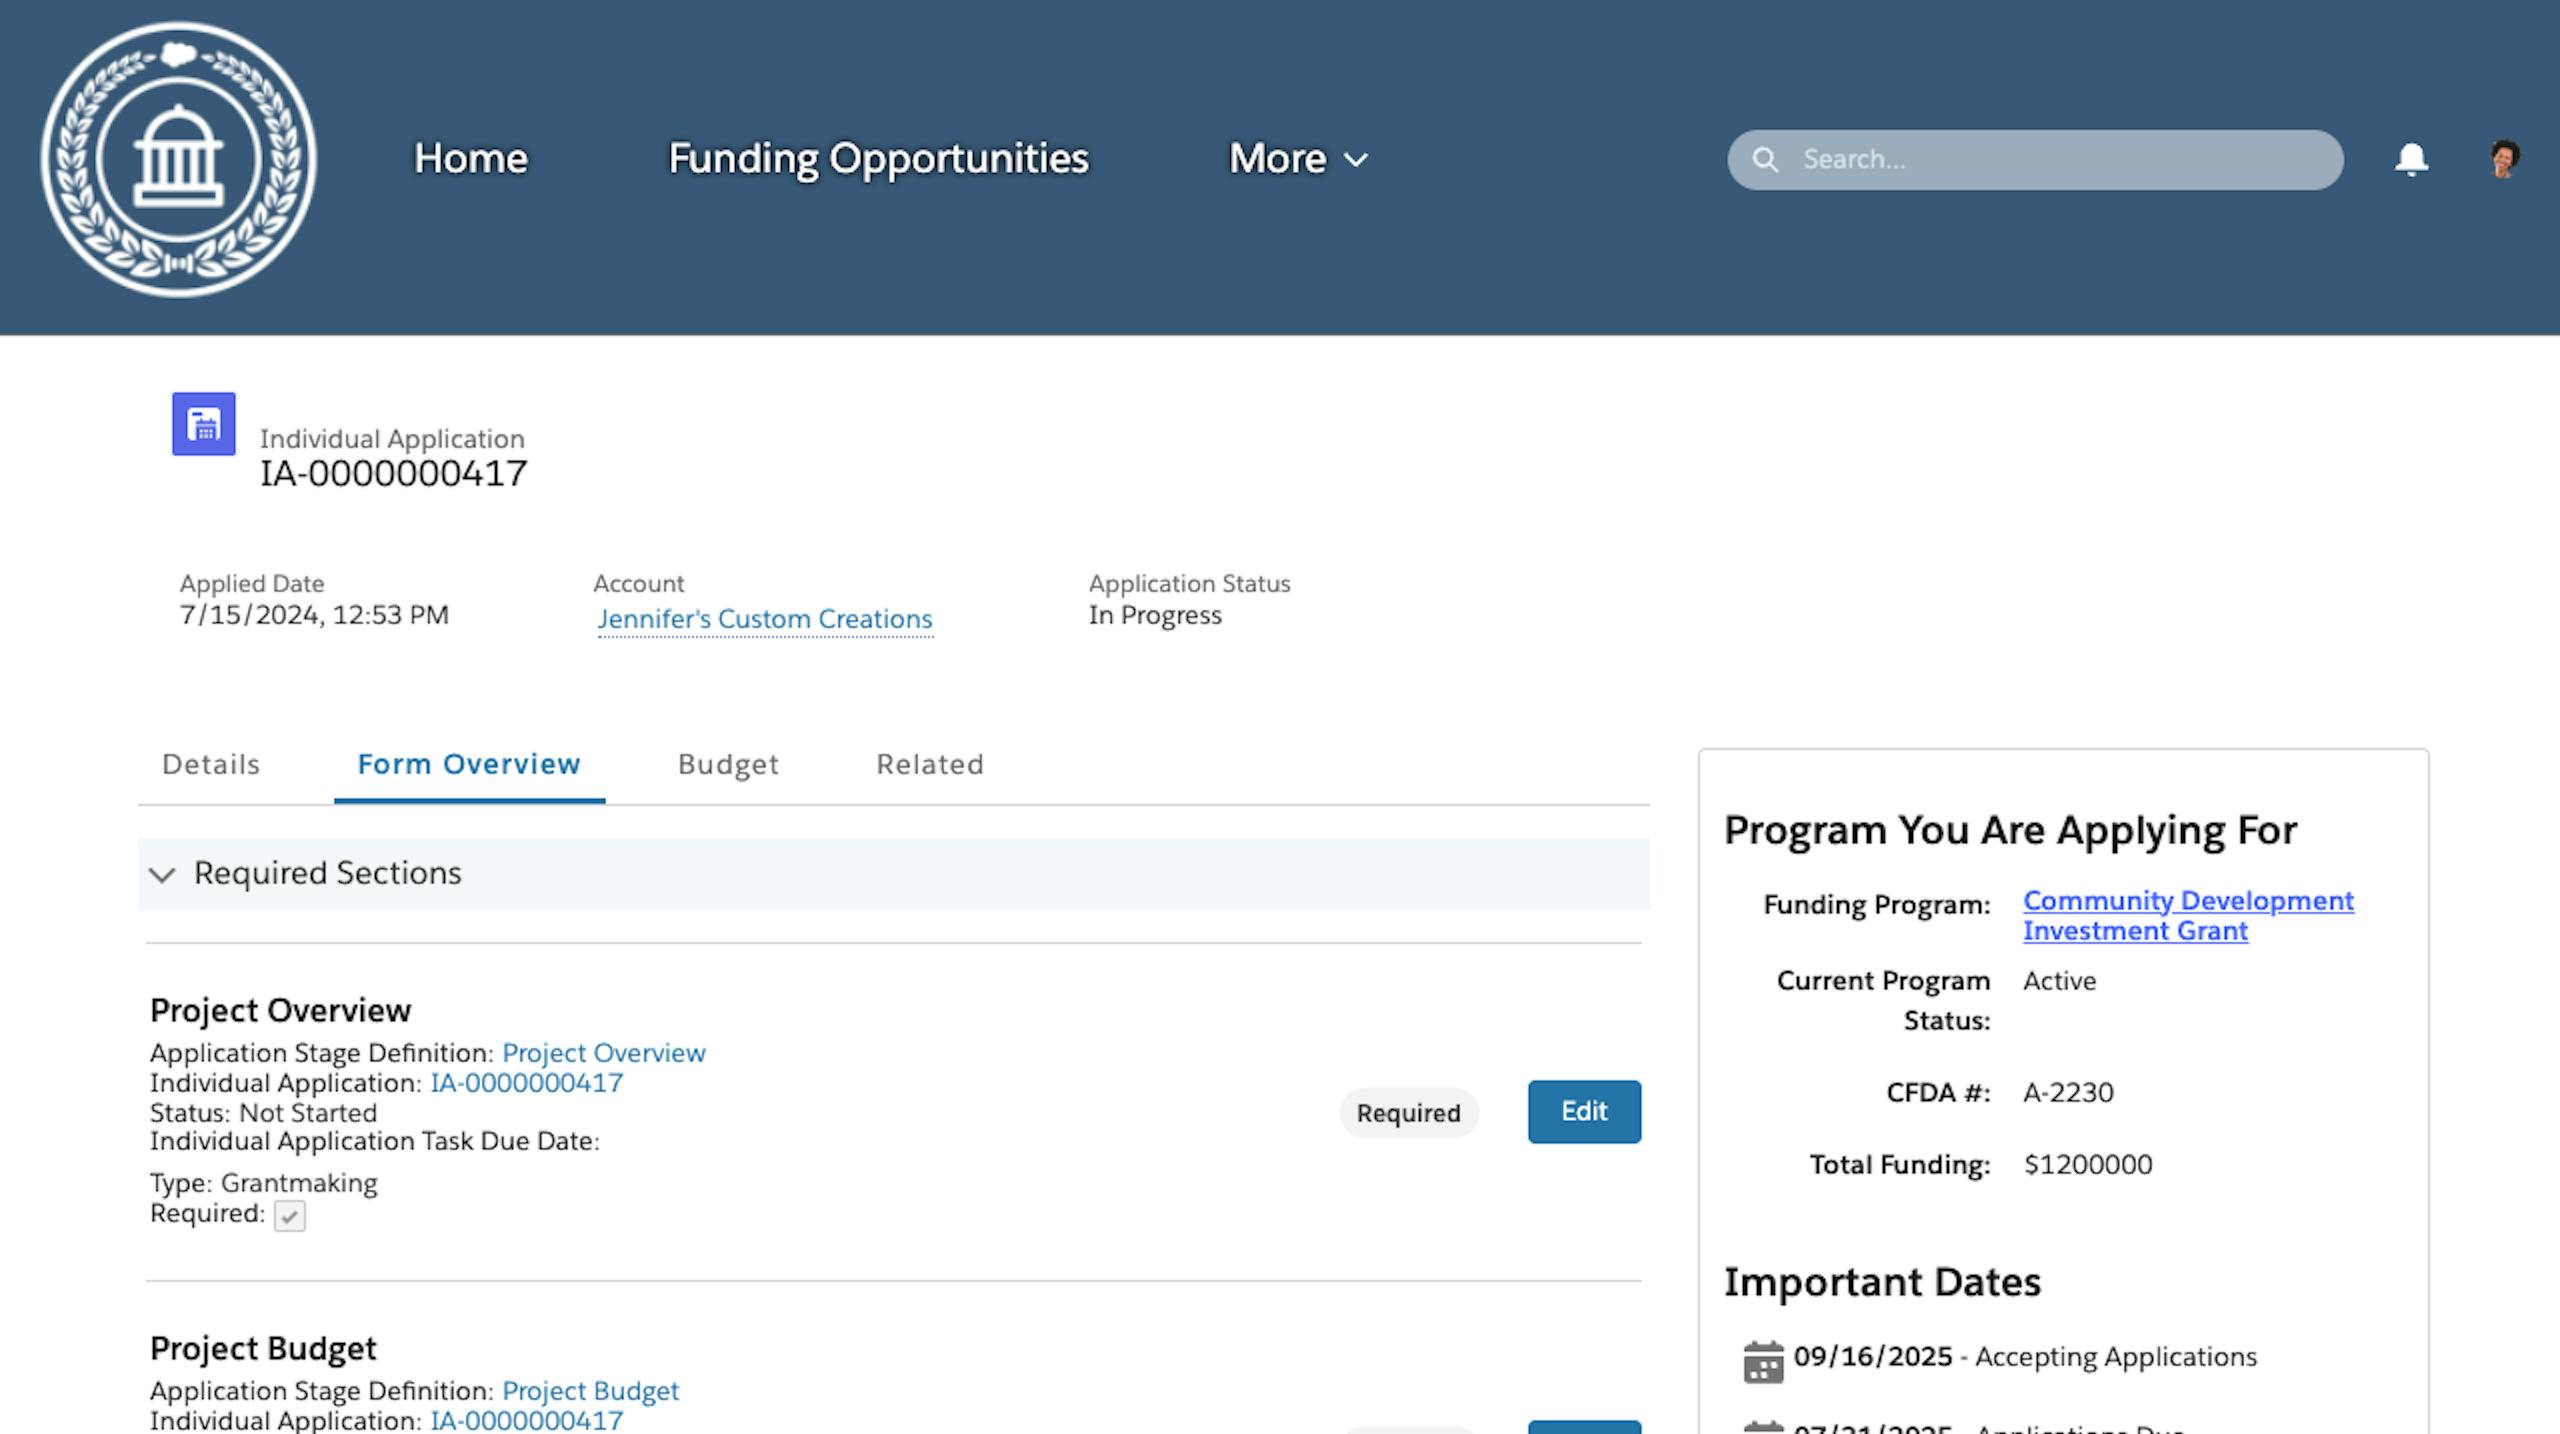Navigate to Home
The image size is (2560, 1434).
coord(471,159)
